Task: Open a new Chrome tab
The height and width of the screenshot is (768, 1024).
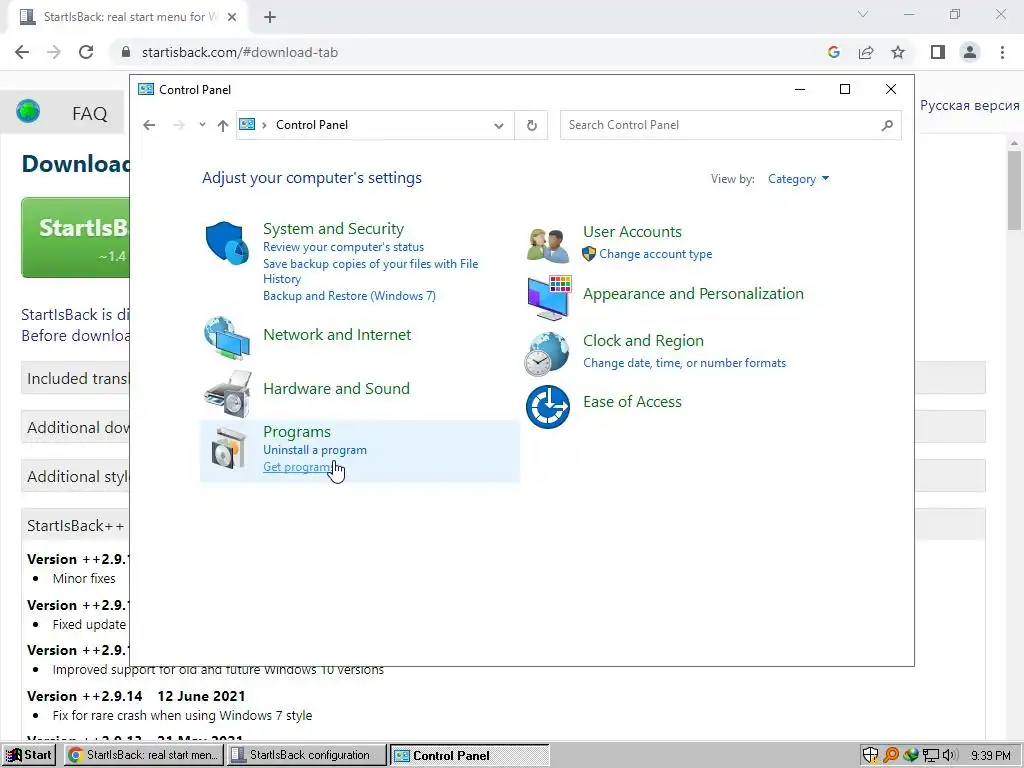Action: (x=270, y=17)
